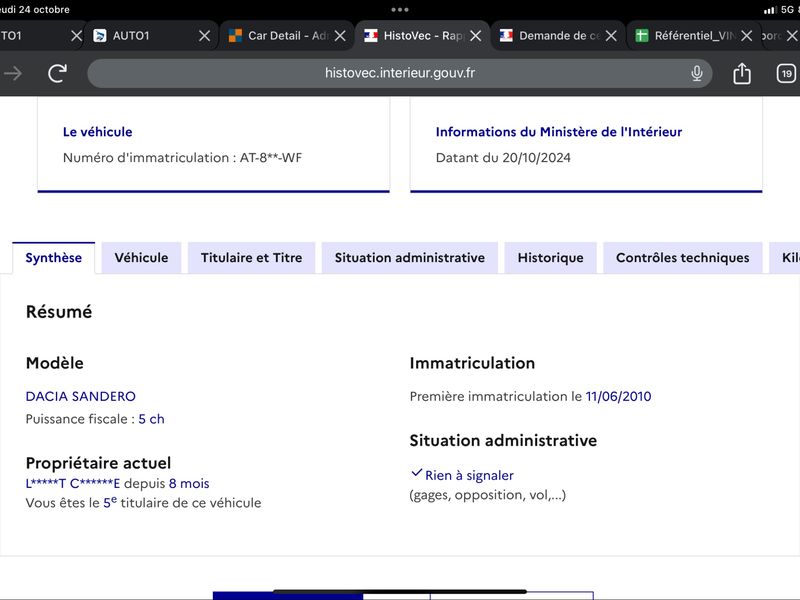Screen dimensions: 800x600
Task: Switch to the AUTO1 browser tab
Action: (143, 36)
